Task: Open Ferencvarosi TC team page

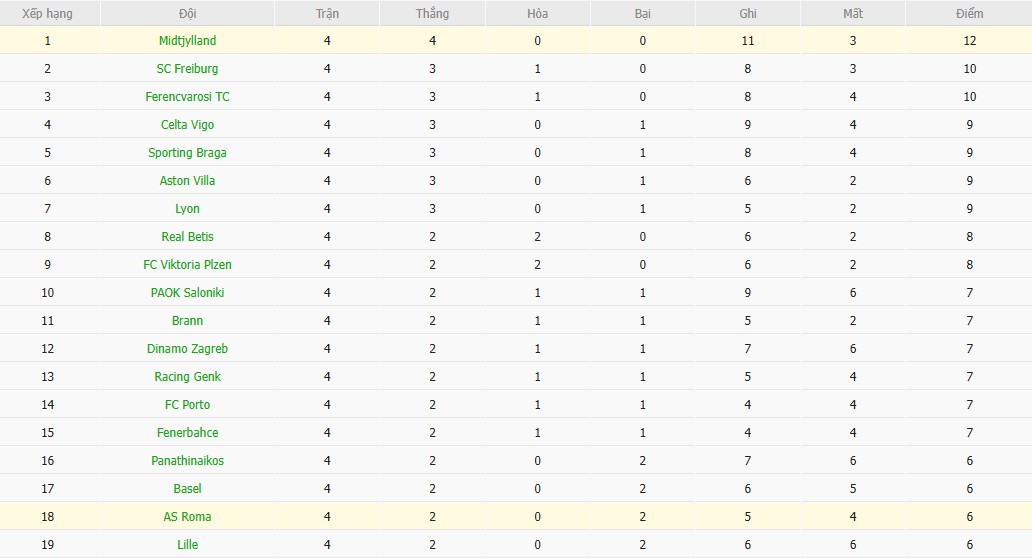Action: click(x=187, y=97)
